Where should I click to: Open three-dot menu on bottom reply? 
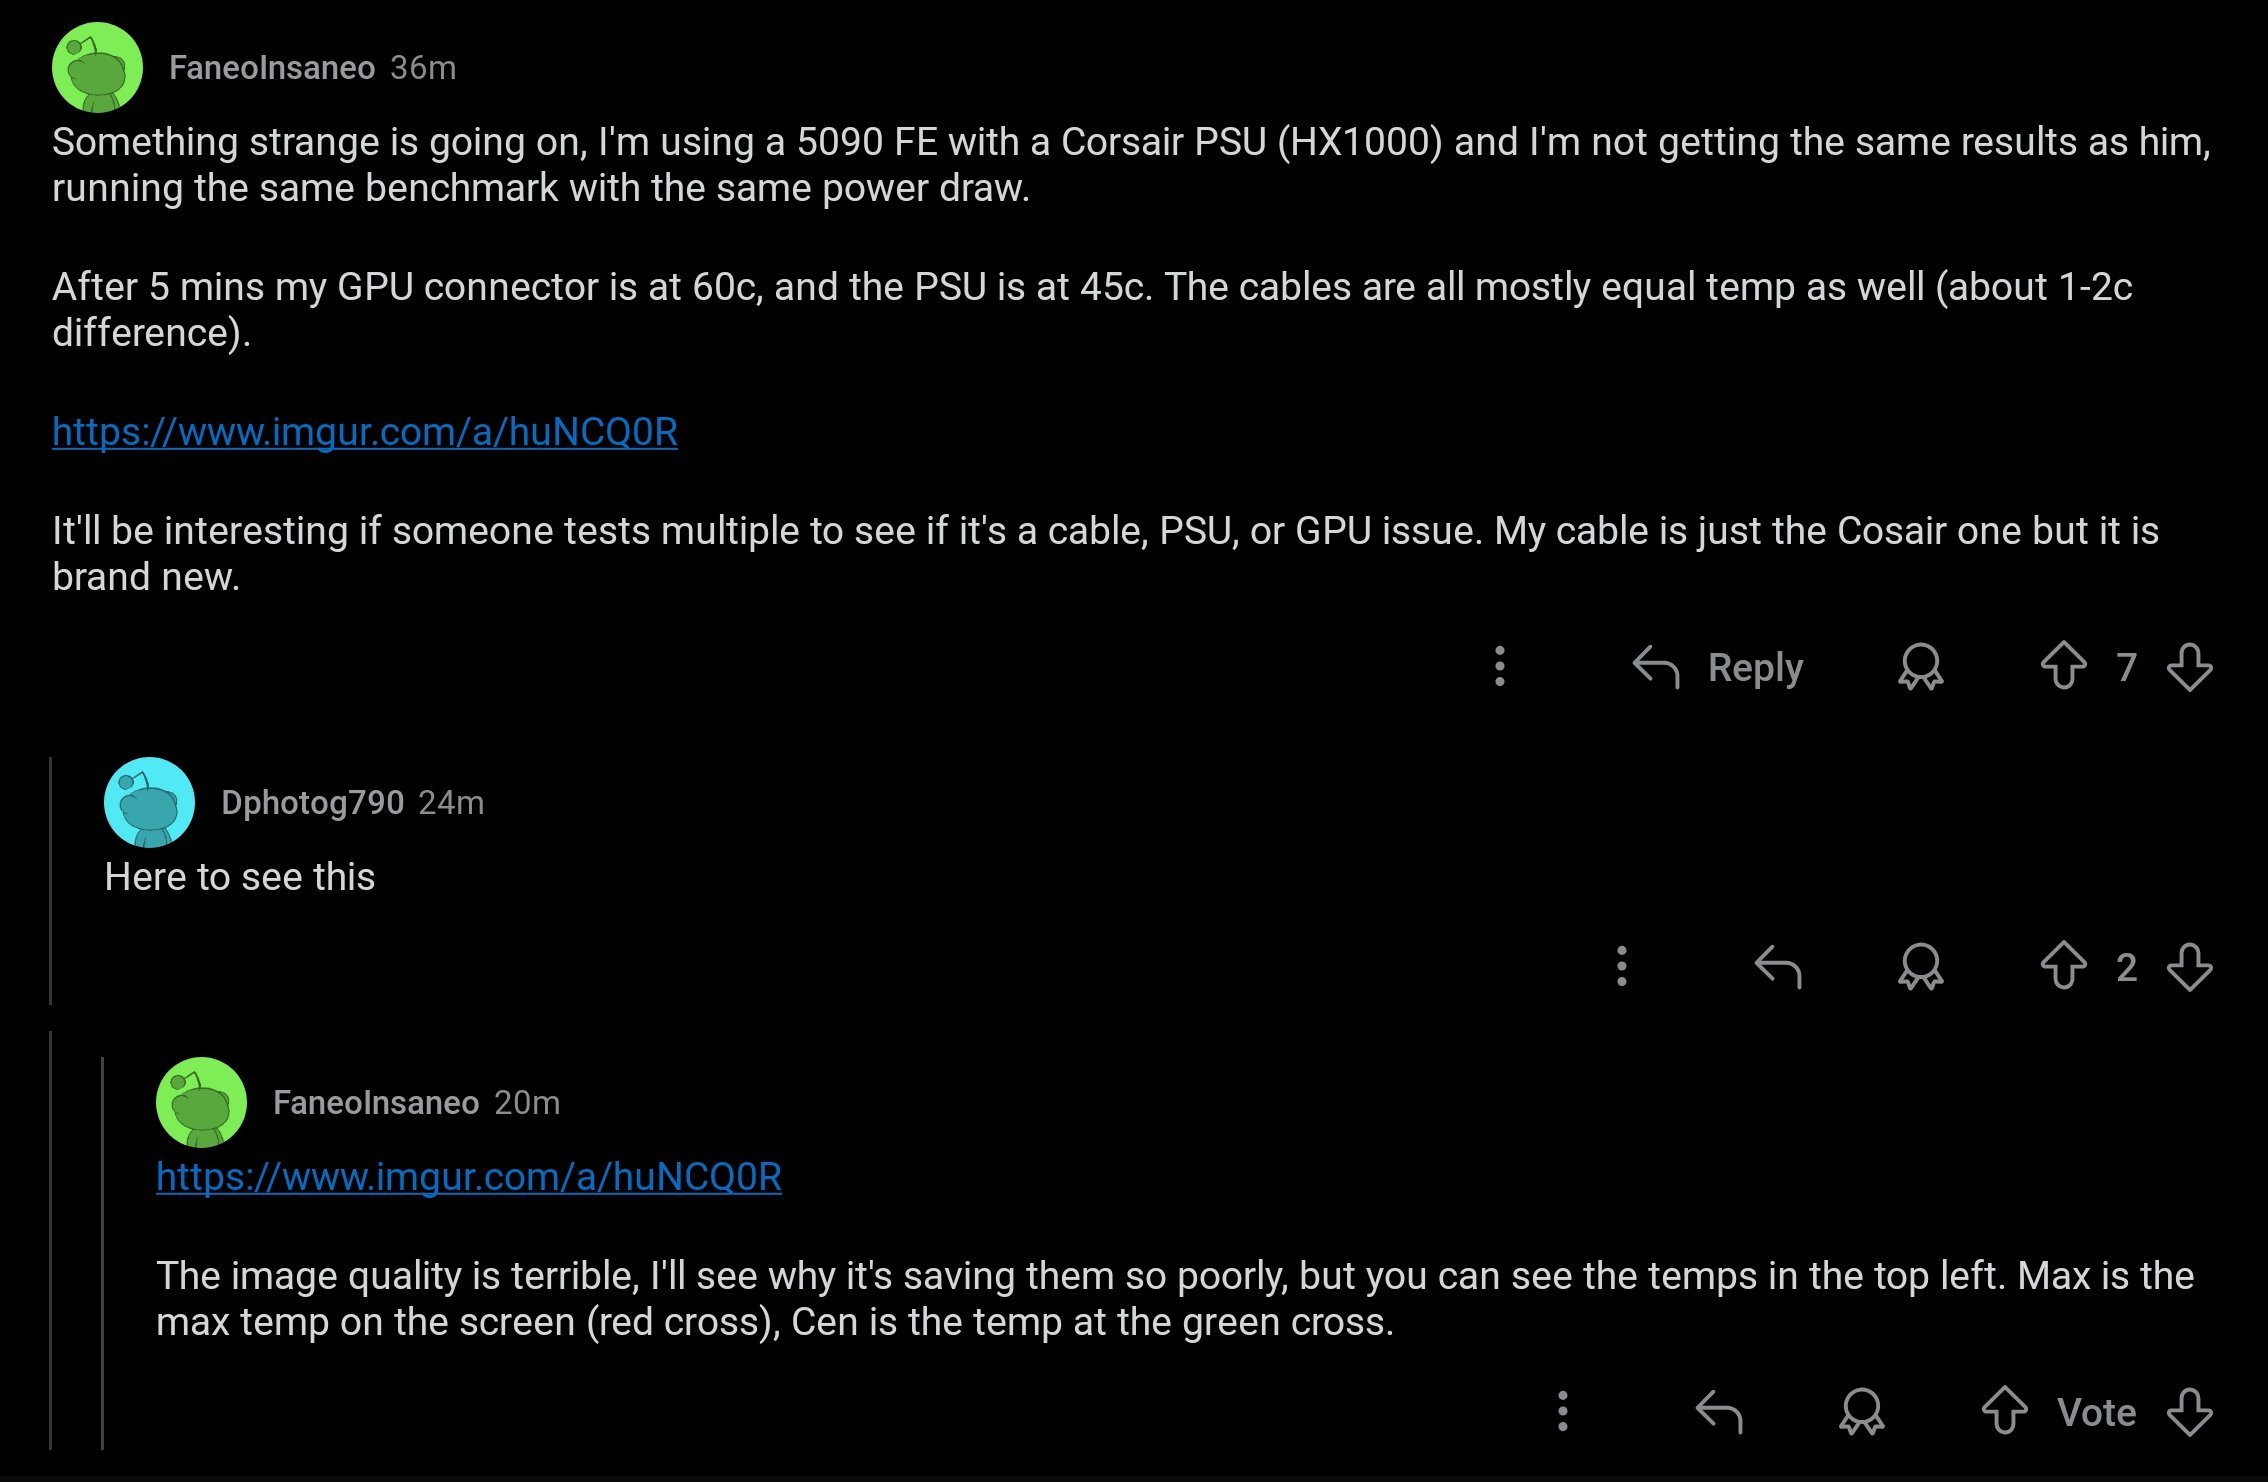click(x=1562, y=1411)
